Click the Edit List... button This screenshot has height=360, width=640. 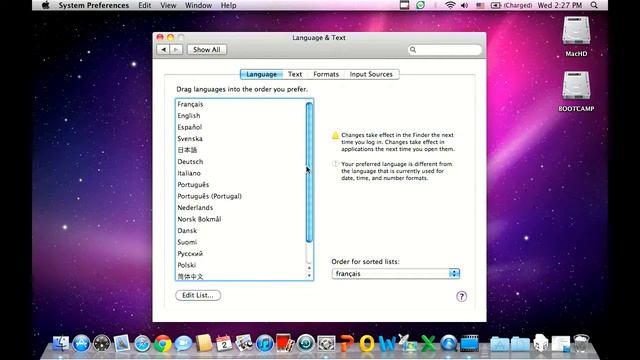[x=198, y=295]
